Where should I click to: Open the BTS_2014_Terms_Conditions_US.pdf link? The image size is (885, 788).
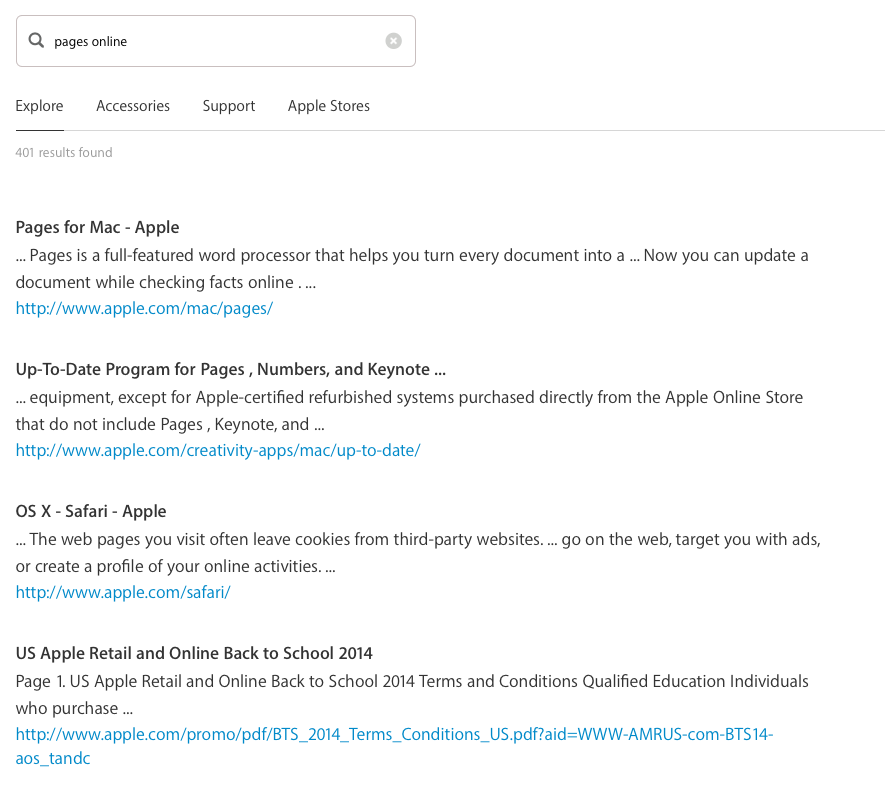point(394,746)
